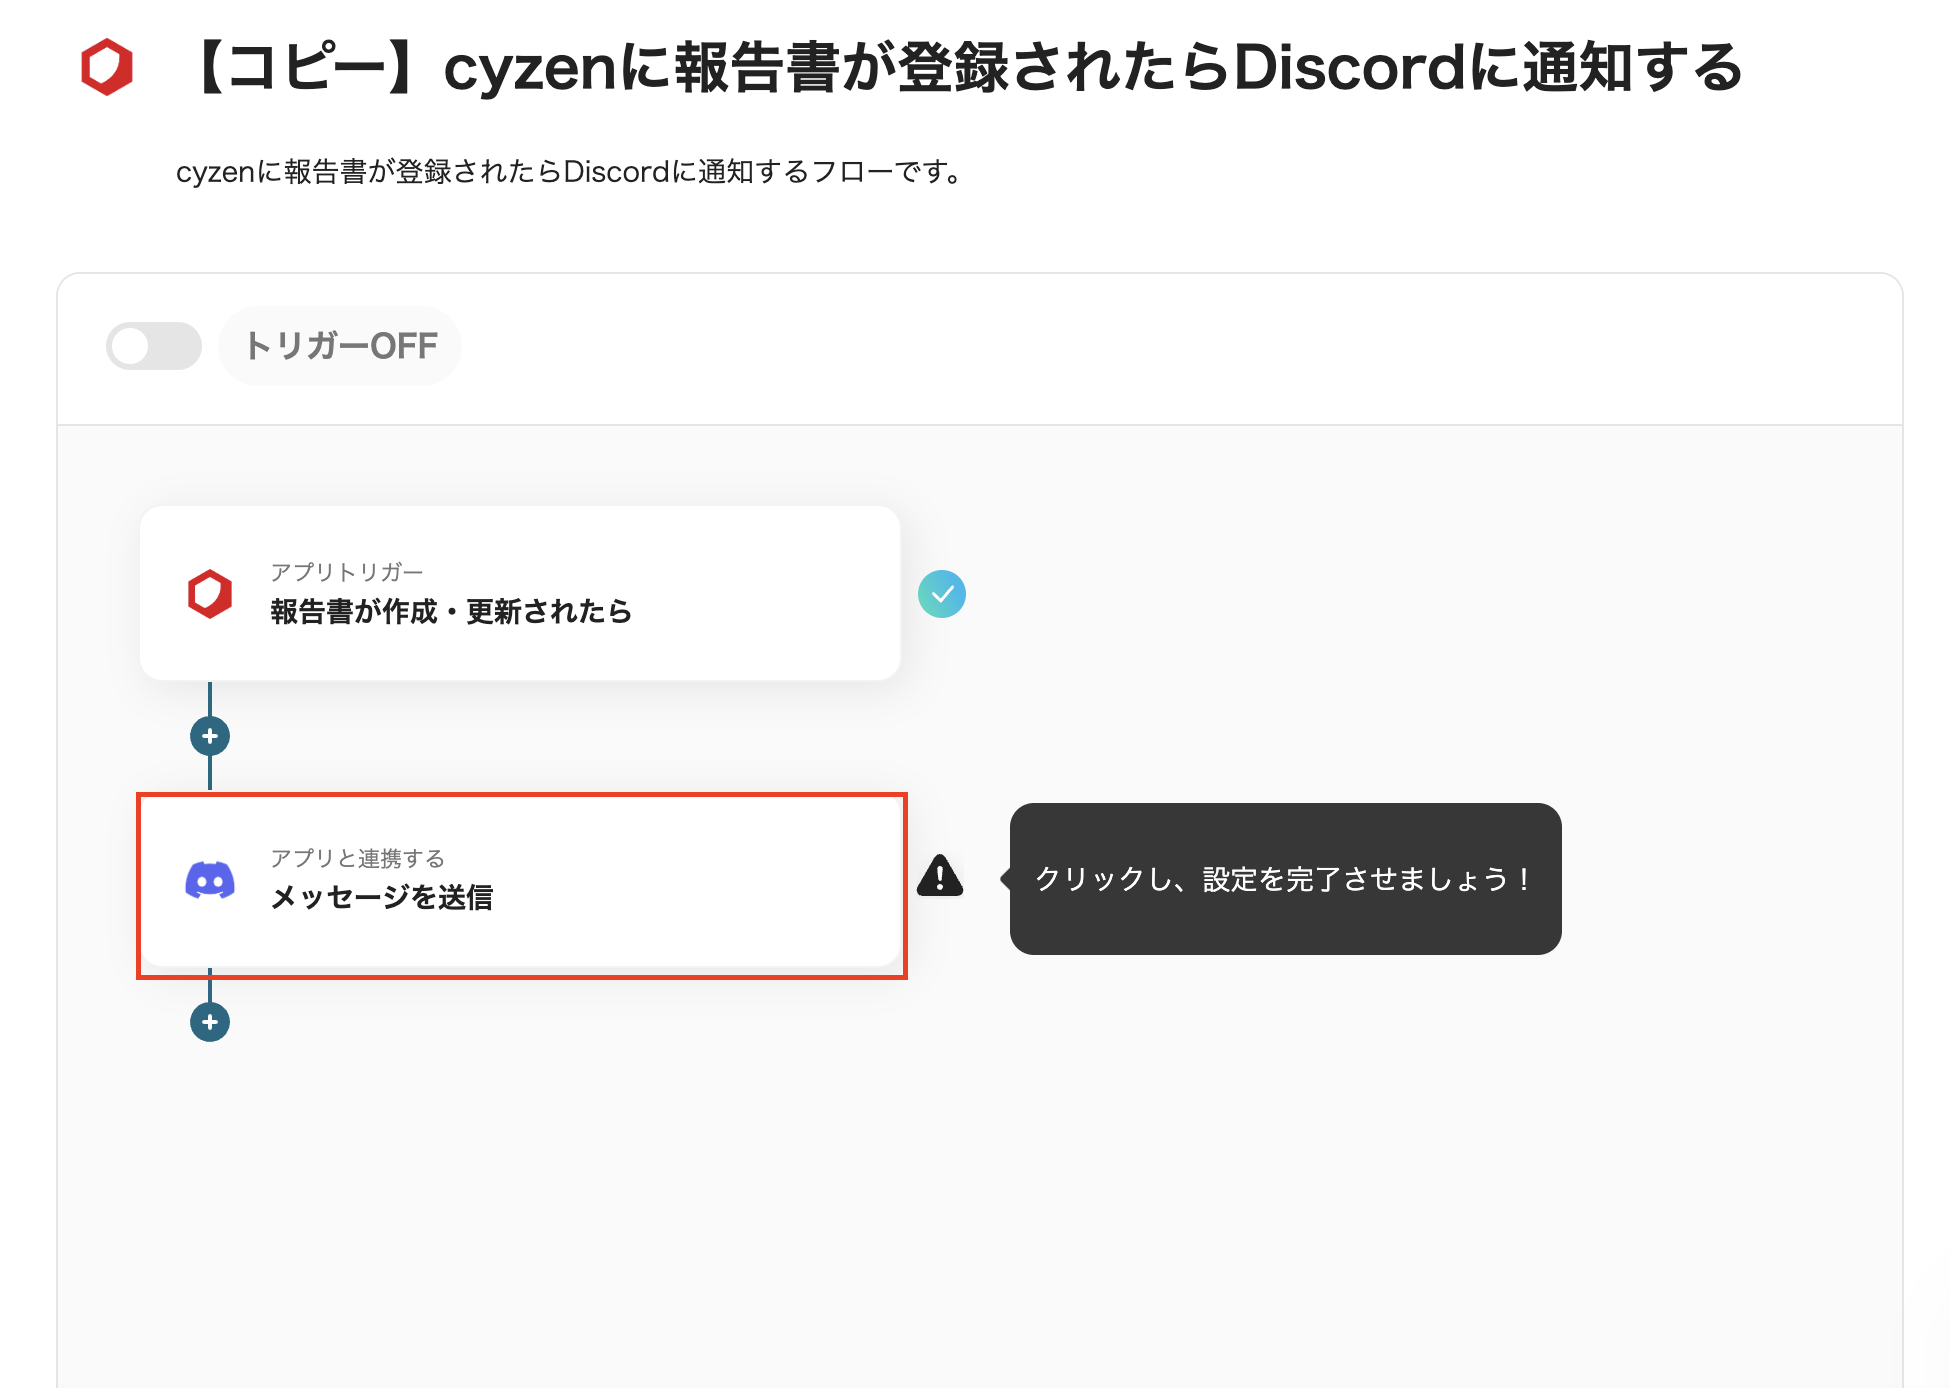Image resolution: width=1950 pixels, height=1388 pixels.
Task: Click the connector line below the trigger card
Action: click(x=210, y=698)
